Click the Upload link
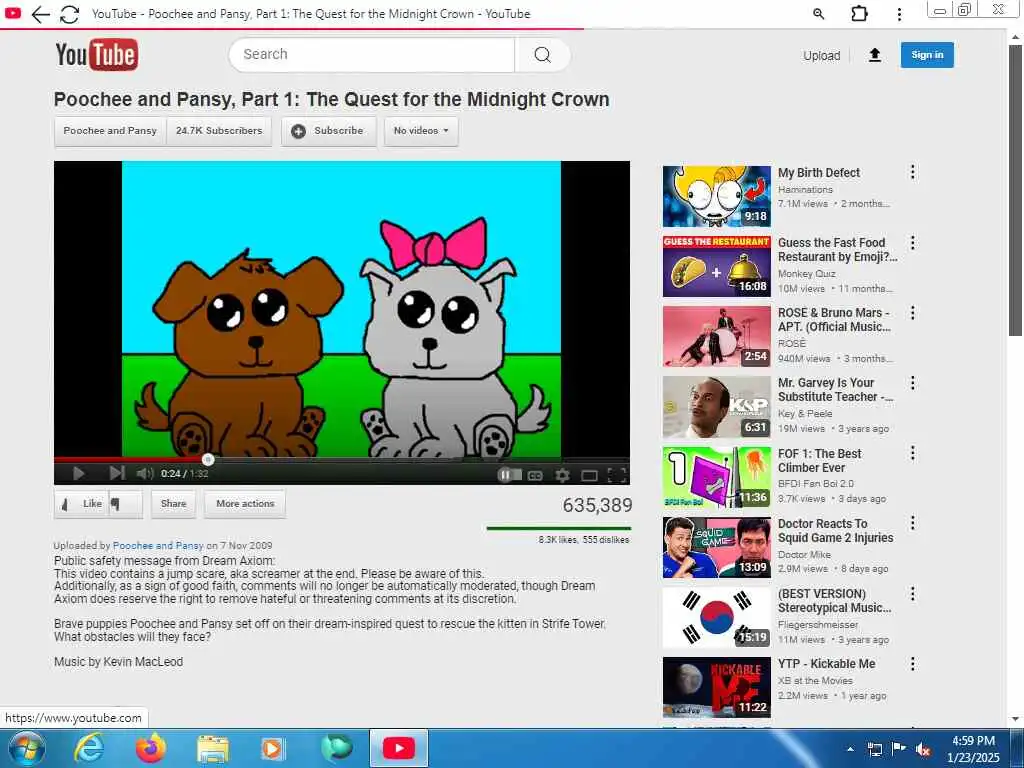 [x=822, y=56]
